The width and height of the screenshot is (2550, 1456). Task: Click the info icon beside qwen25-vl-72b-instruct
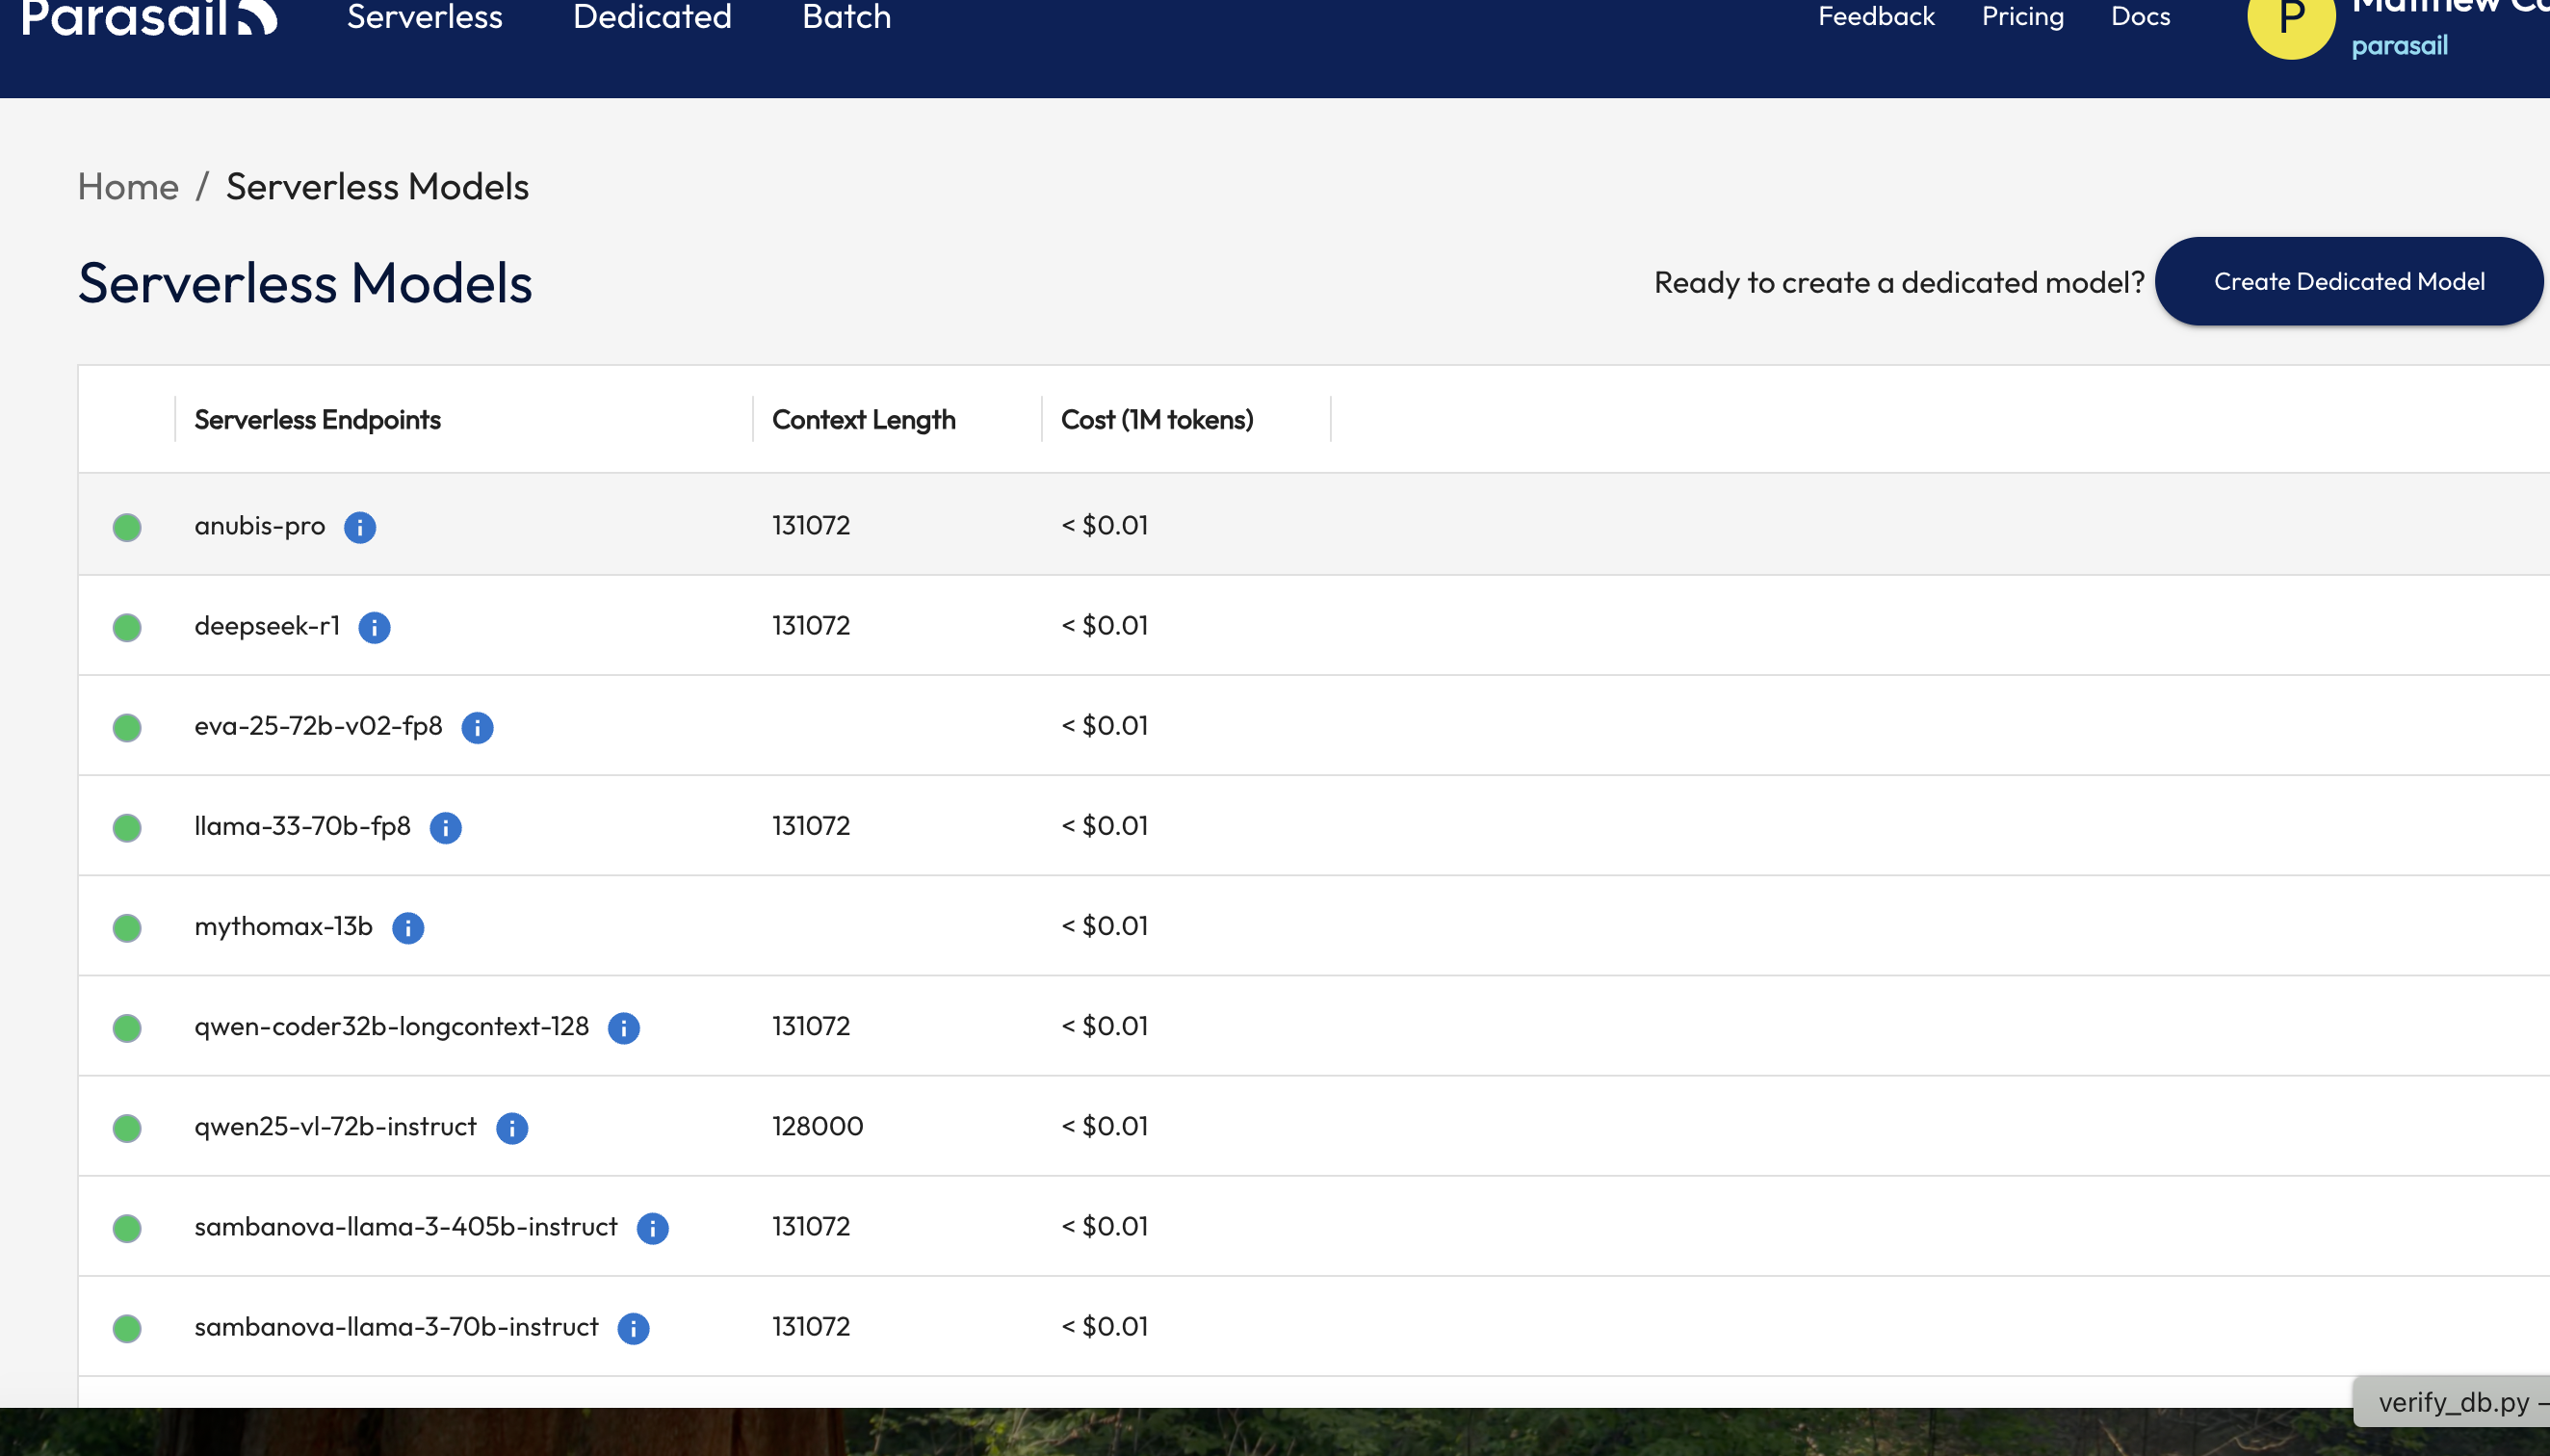coord(511,1127)
